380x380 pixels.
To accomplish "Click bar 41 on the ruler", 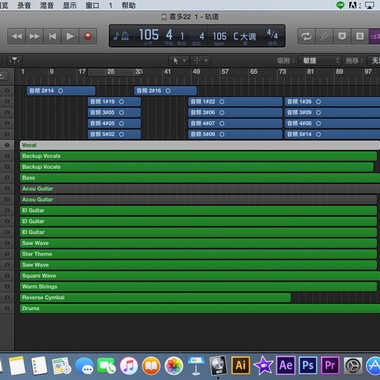I will click(x=167, y=71).
